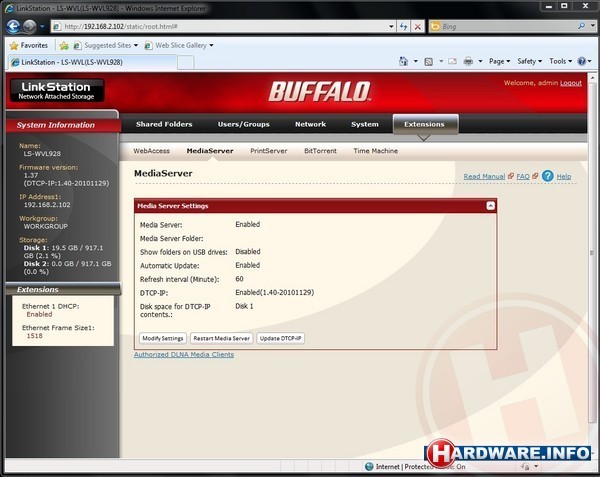Click the browser Forward arrow button
600x477 pixels.
coord(29,26)
